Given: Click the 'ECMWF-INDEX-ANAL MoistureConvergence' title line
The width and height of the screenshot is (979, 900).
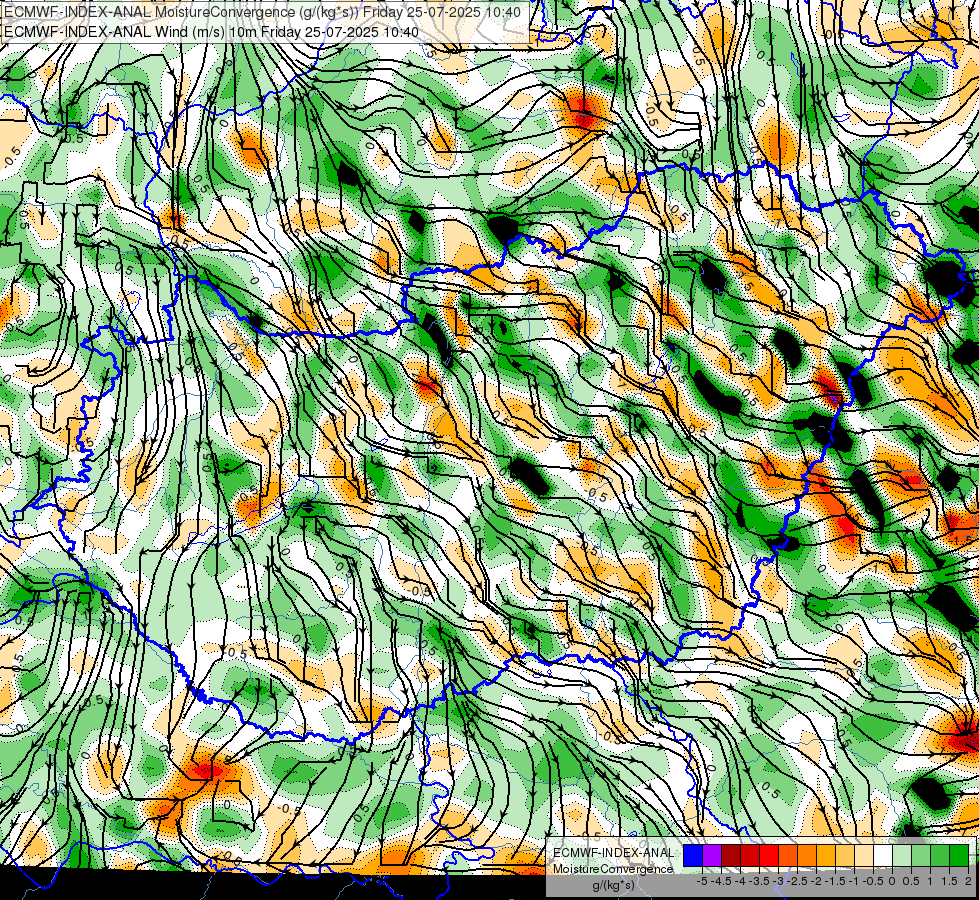Looking at the screenshot, I should coord(262,12).
